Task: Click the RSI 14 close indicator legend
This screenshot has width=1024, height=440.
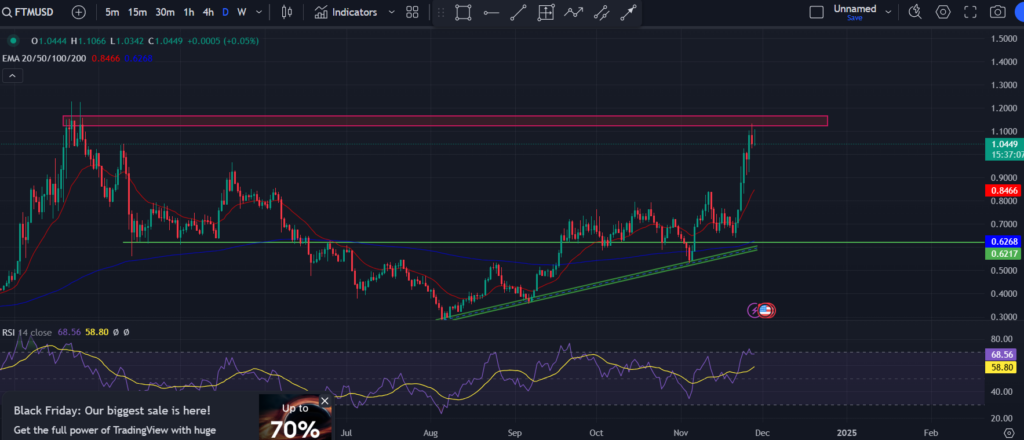Action: point(28,332)
